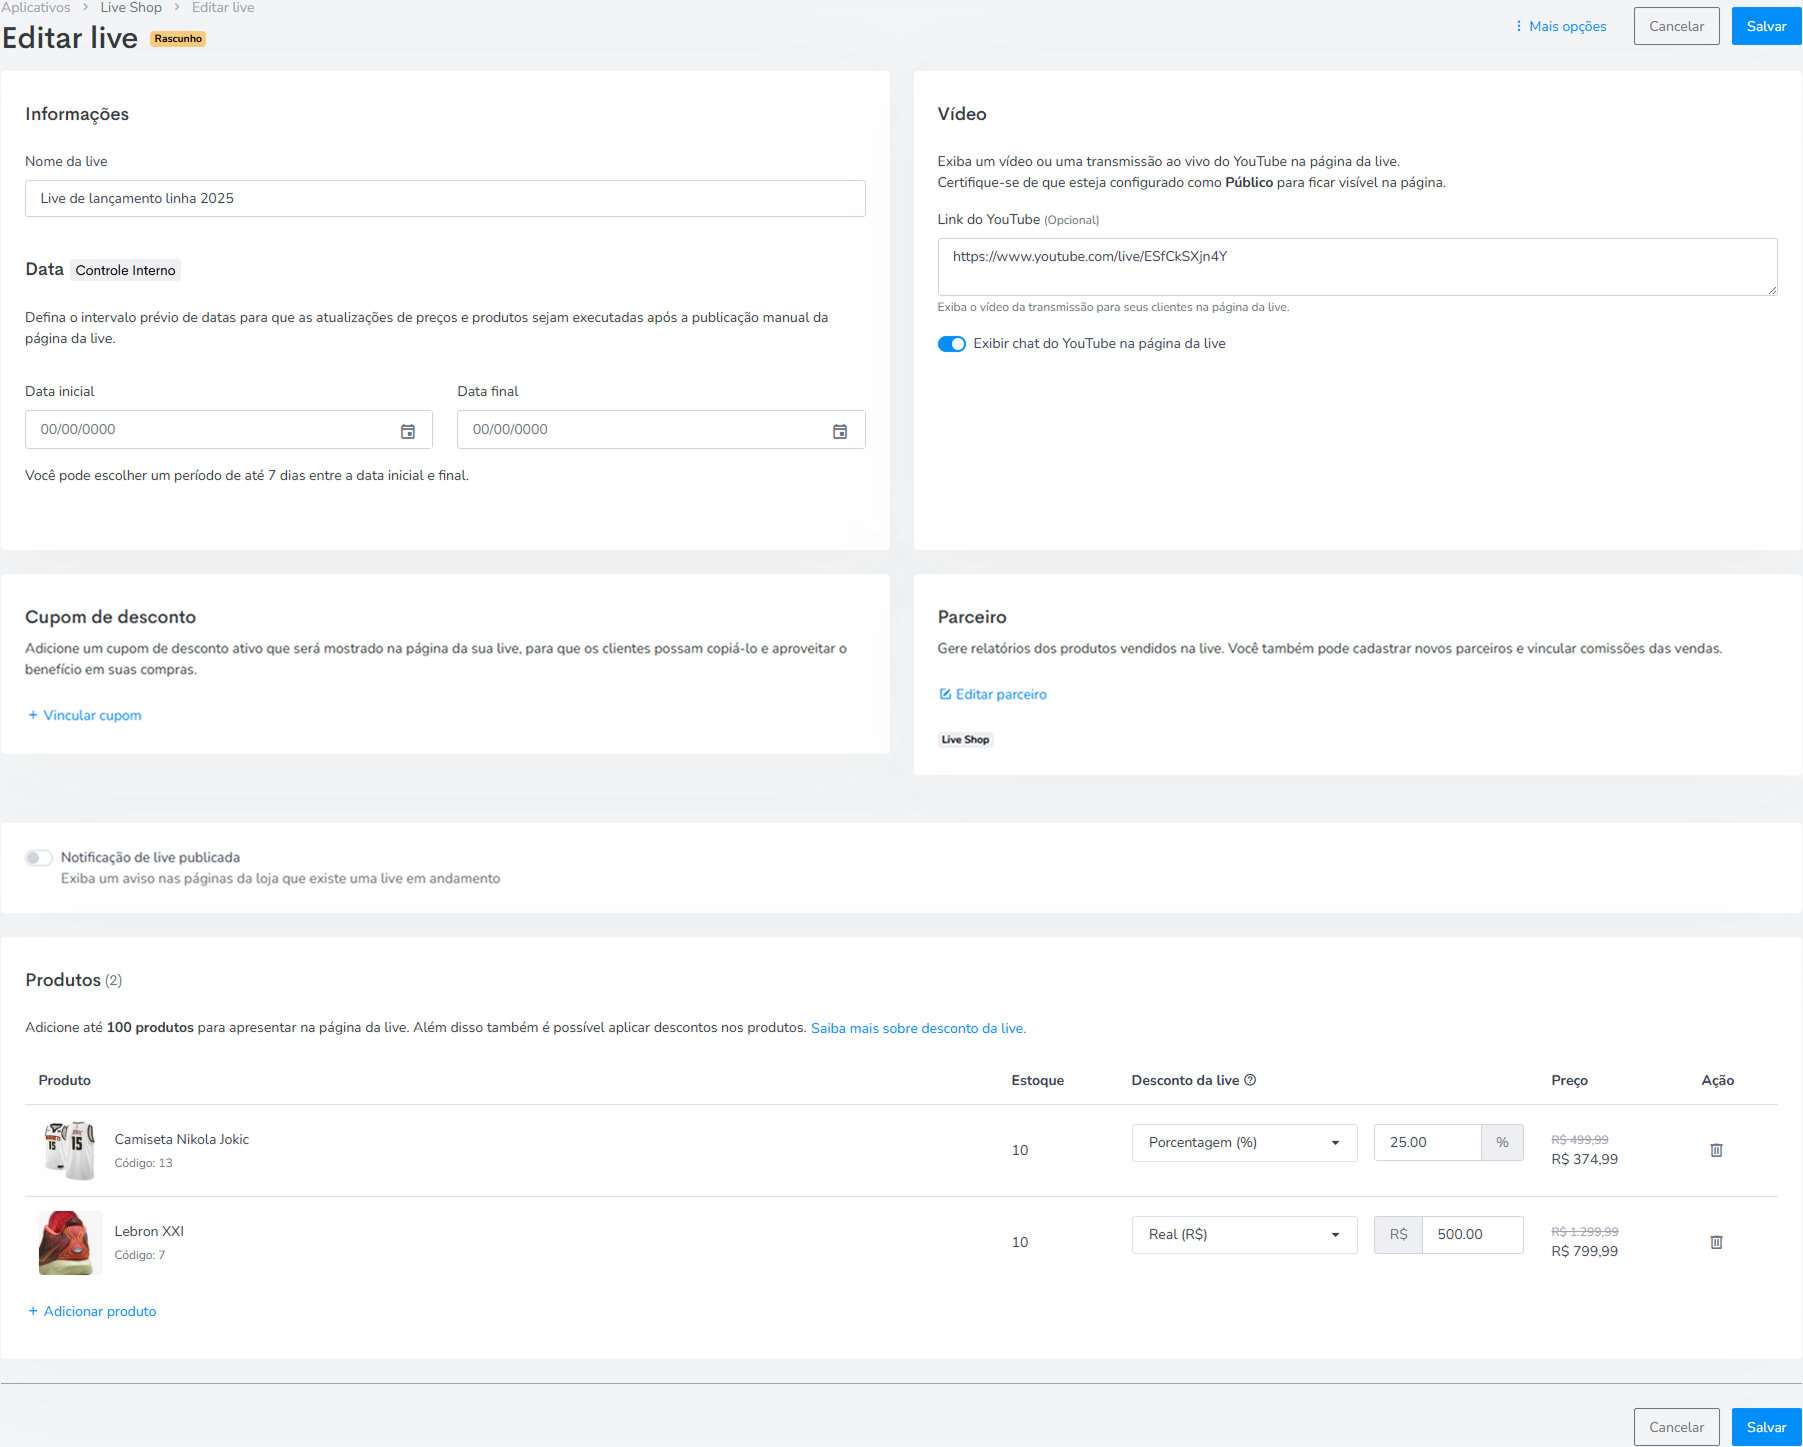Enable Notificação de live publicada switch
Viewport: 1803px width, 1447px height.
coord(39,858)
